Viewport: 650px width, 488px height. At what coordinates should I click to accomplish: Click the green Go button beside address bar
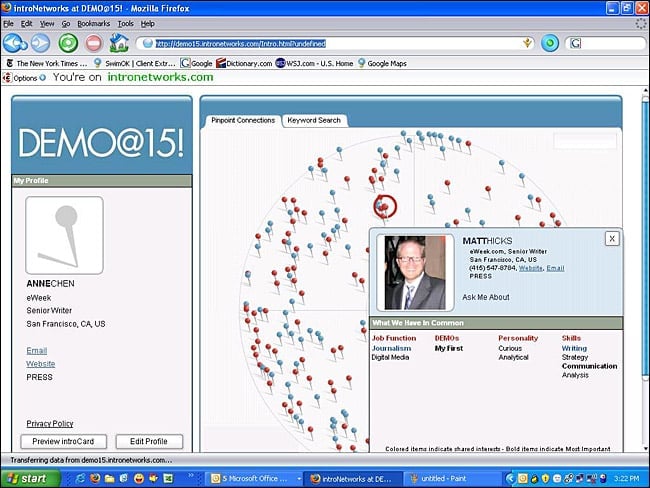pyautogui.click(x=550, y=43)
